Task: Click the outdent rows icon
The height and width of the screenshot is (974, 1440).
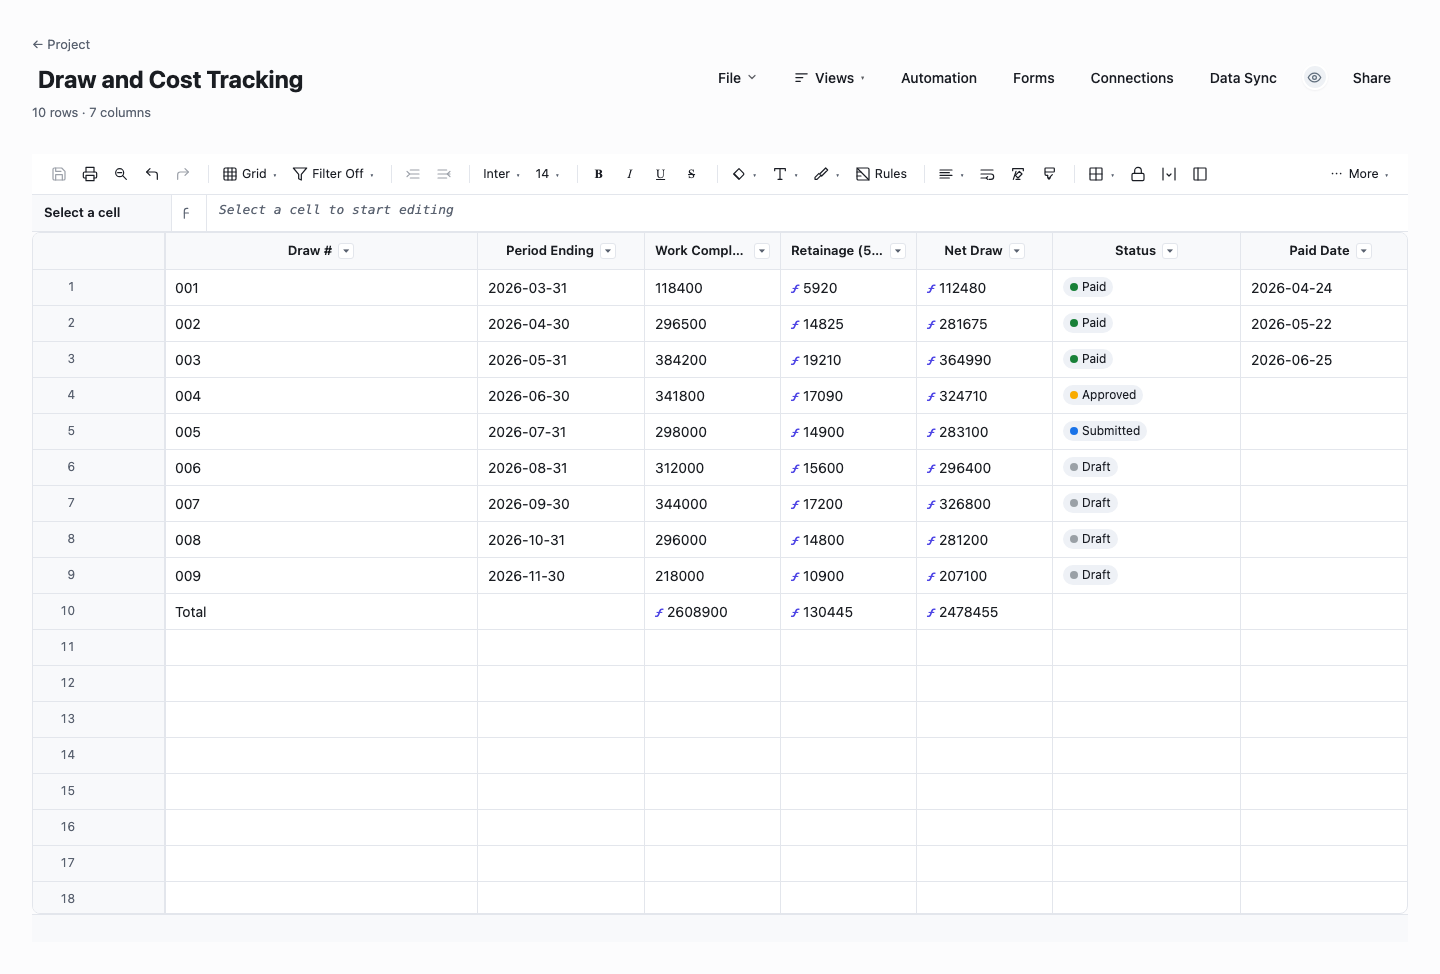Action: 444,174
